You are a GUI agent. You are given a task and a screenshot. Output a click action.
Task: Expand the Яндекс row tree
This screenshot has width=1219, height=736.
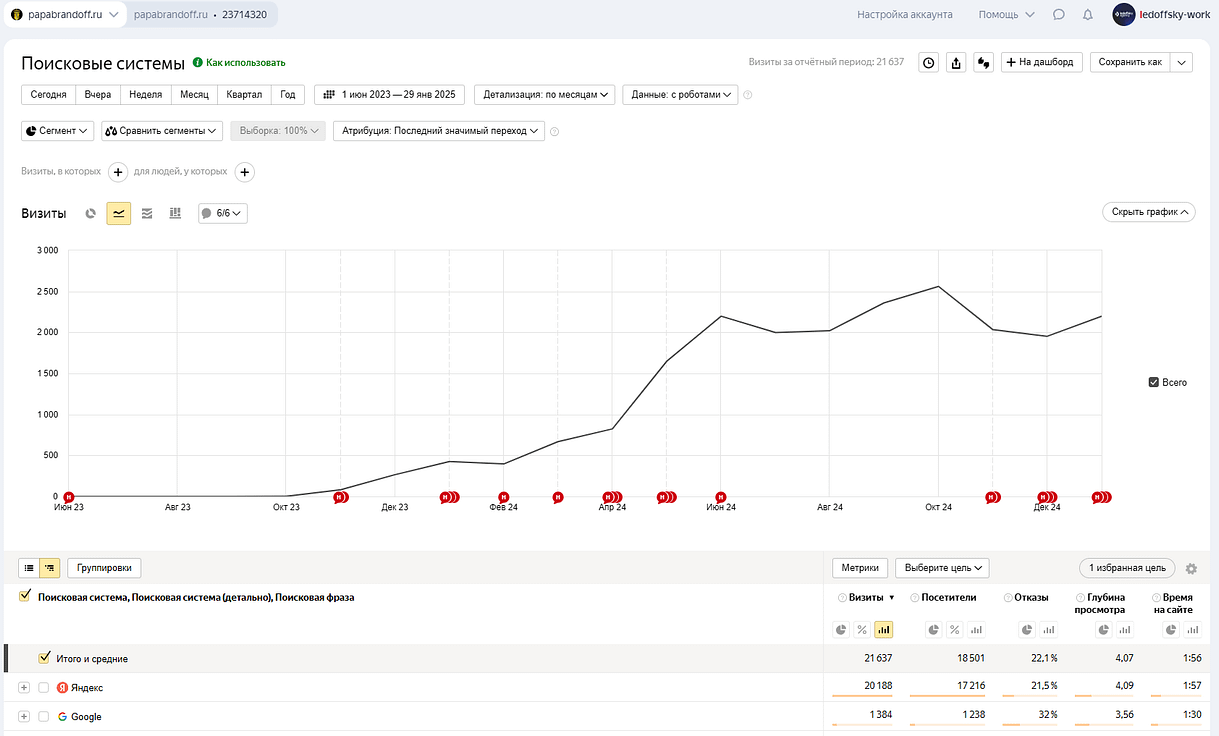point(24,688)
